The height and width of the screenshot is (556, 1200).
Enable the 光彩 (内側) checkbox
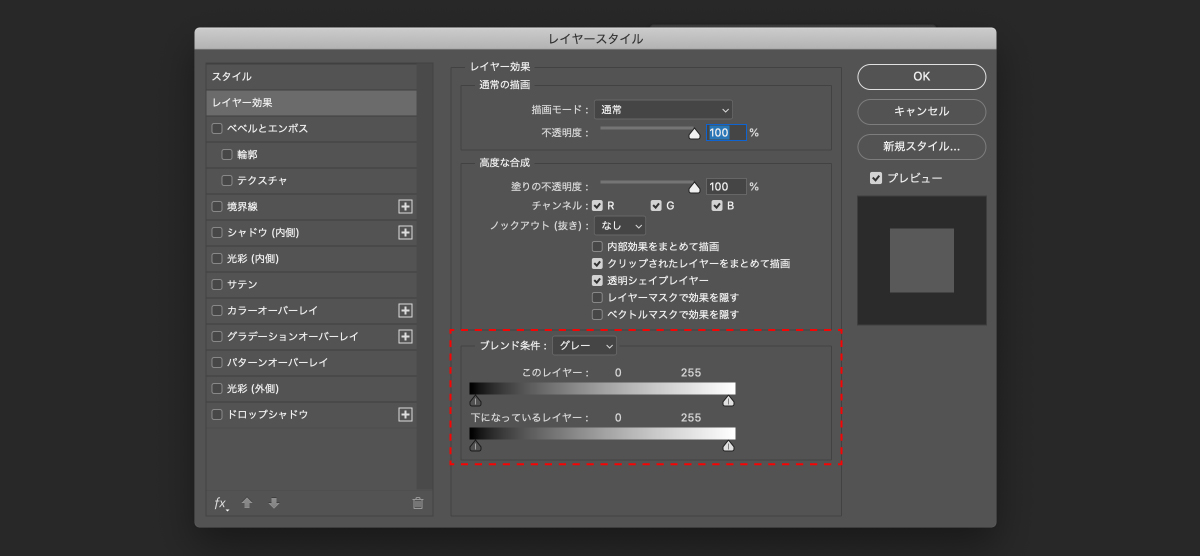point(217,259)
